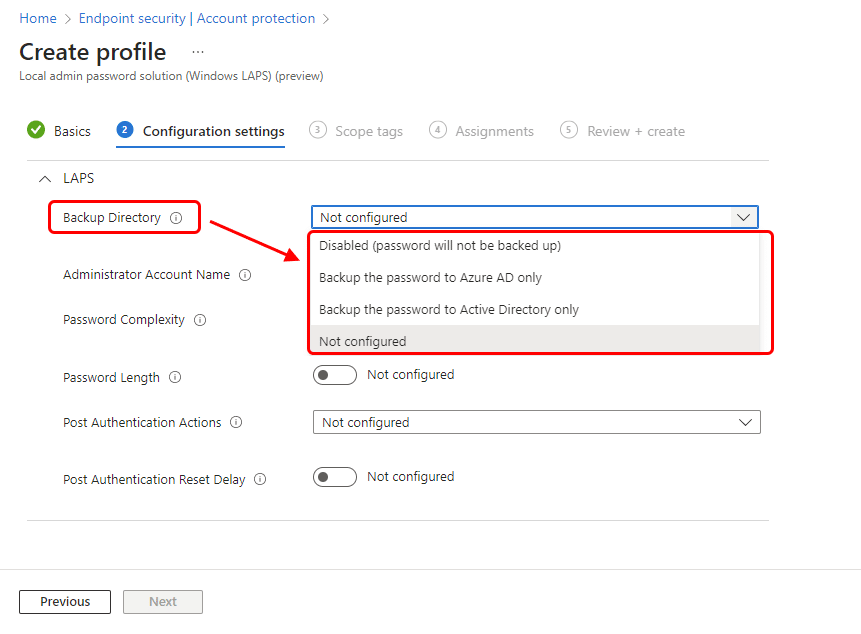Viewport: 861px width, 634px height.
Task: Enable the Post Authentication Reset Delay switch
Action: (x=334, y=477)
